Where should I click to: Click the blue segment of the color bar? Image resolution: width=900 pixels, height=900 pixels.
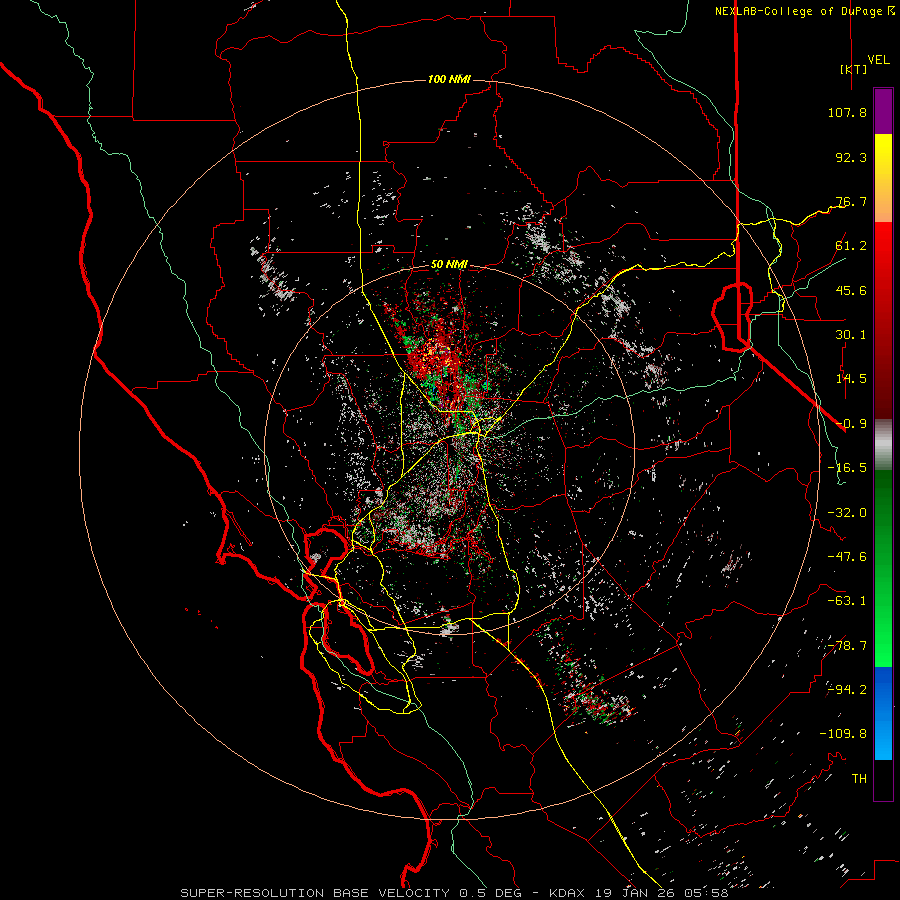883,713
